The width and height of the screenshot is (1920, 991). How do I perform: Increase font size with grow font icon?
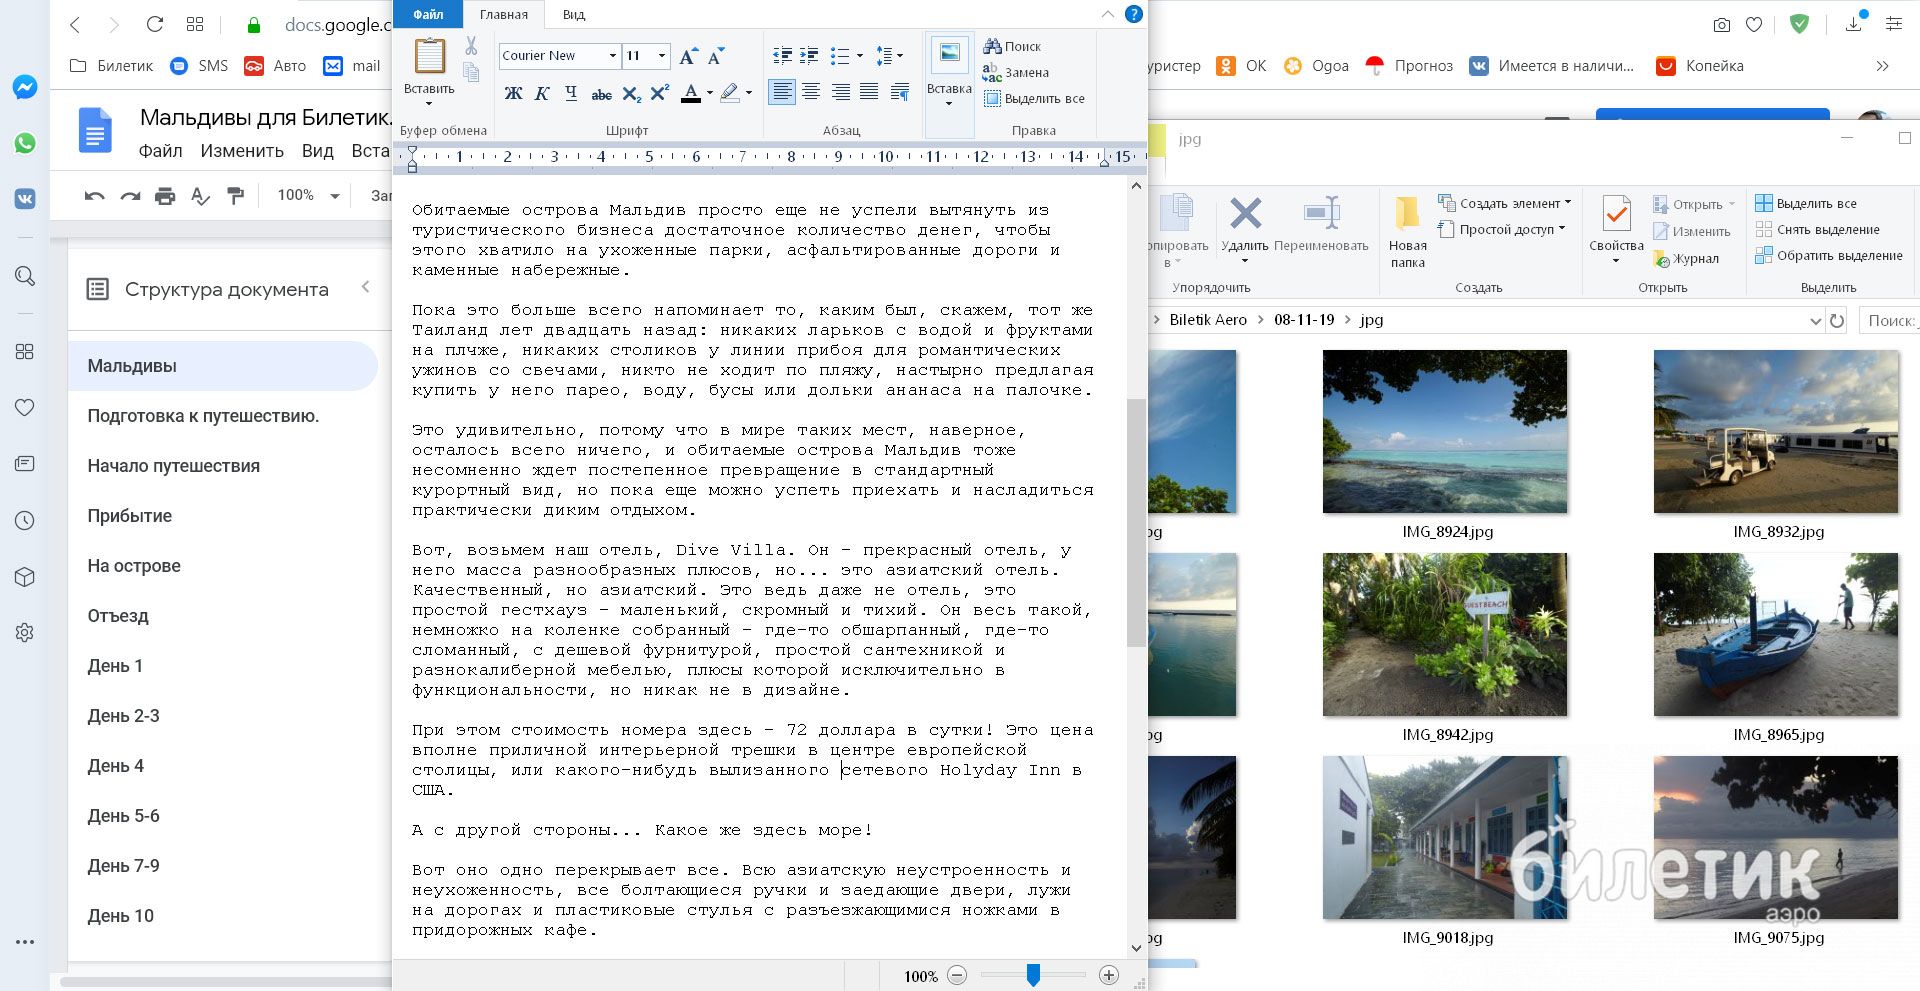coord(687,57)
